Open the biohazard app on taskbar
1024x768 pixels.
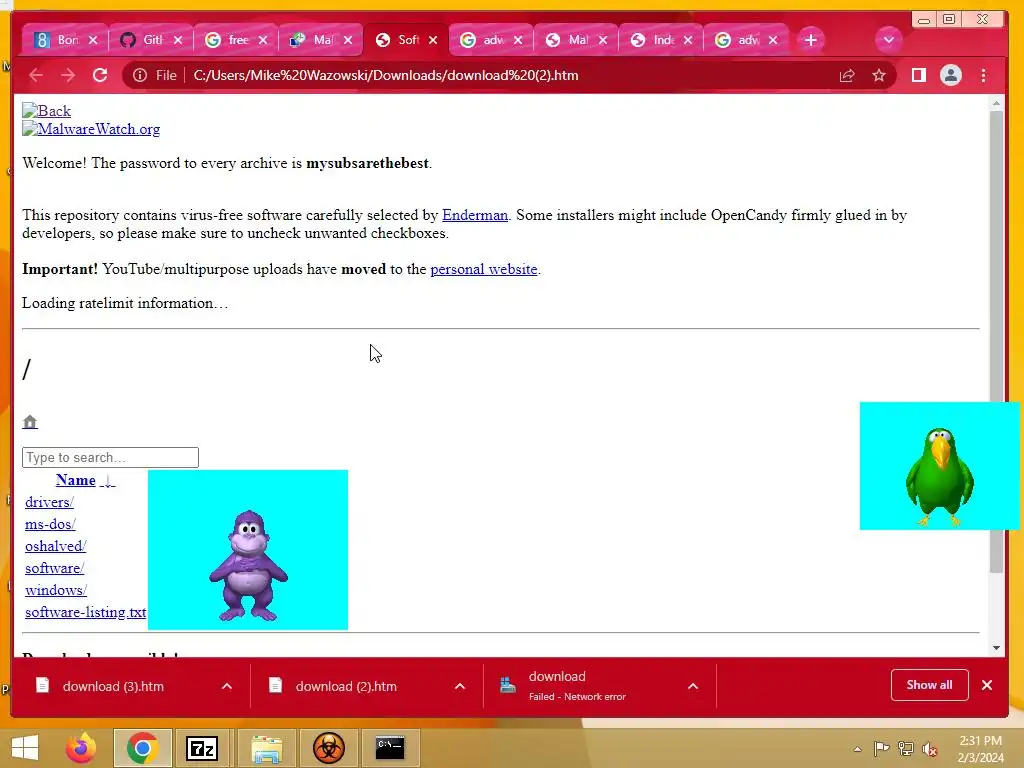pos(328,748)
